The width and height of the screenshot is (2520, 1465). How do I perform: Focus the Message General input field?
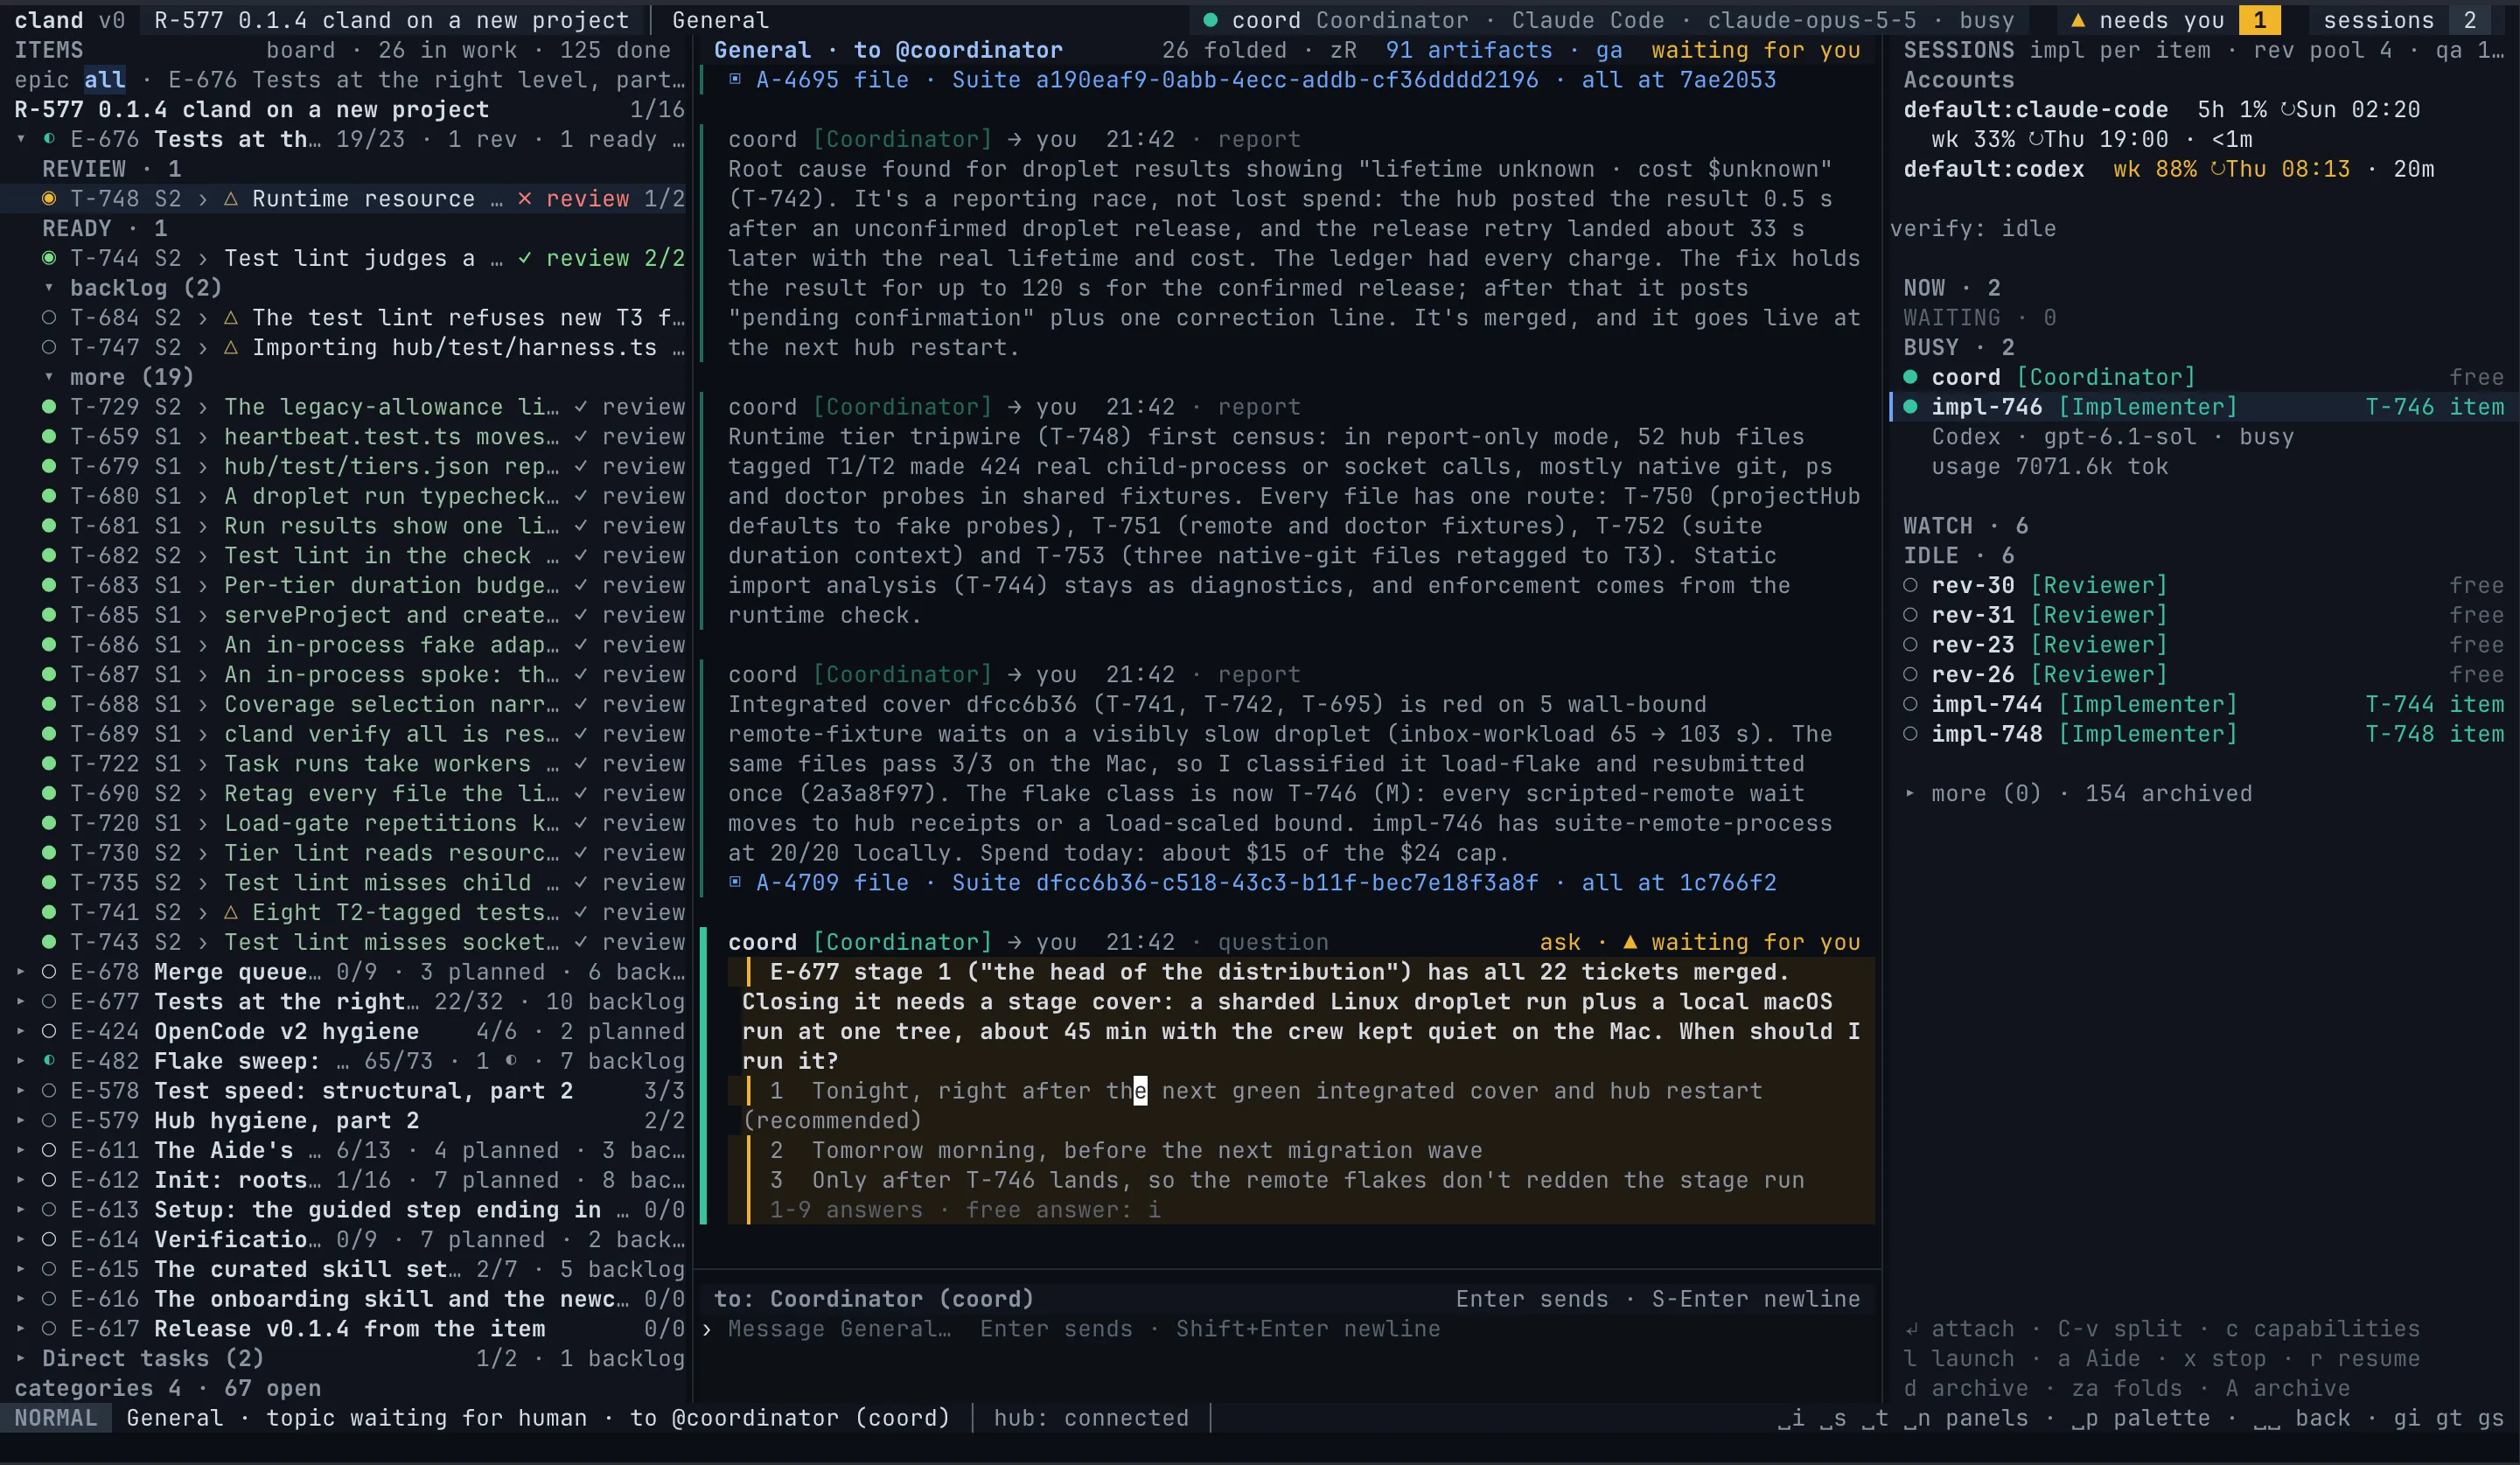tap(1288, 1329)
